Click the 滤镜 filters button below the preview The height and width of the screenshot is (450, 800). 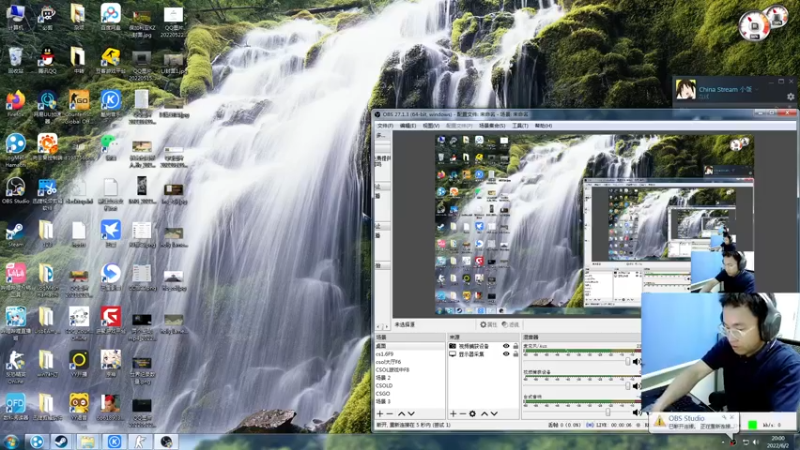(510, 324)
